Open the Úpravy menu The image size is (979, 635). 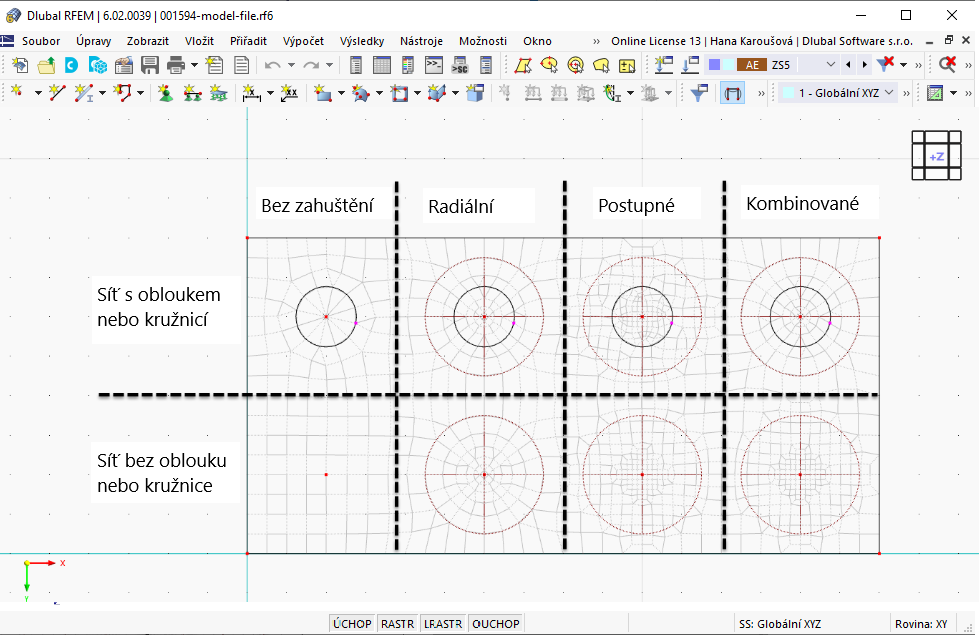click(x=94, y=41)
